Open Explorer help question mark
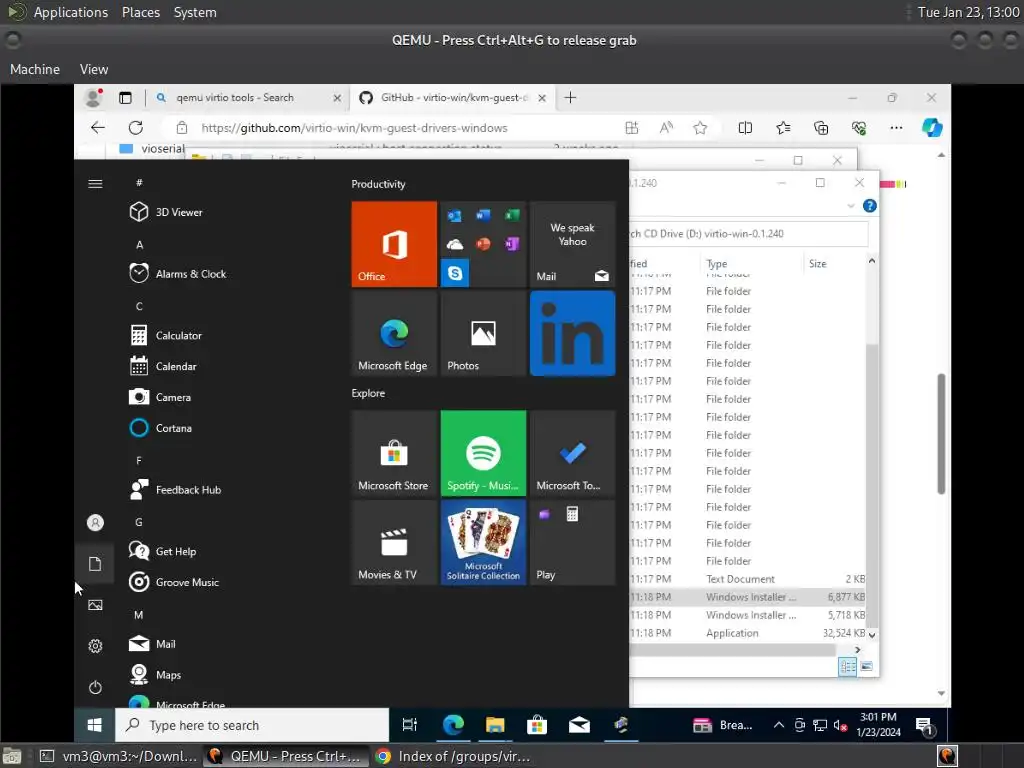 (869, 206)
